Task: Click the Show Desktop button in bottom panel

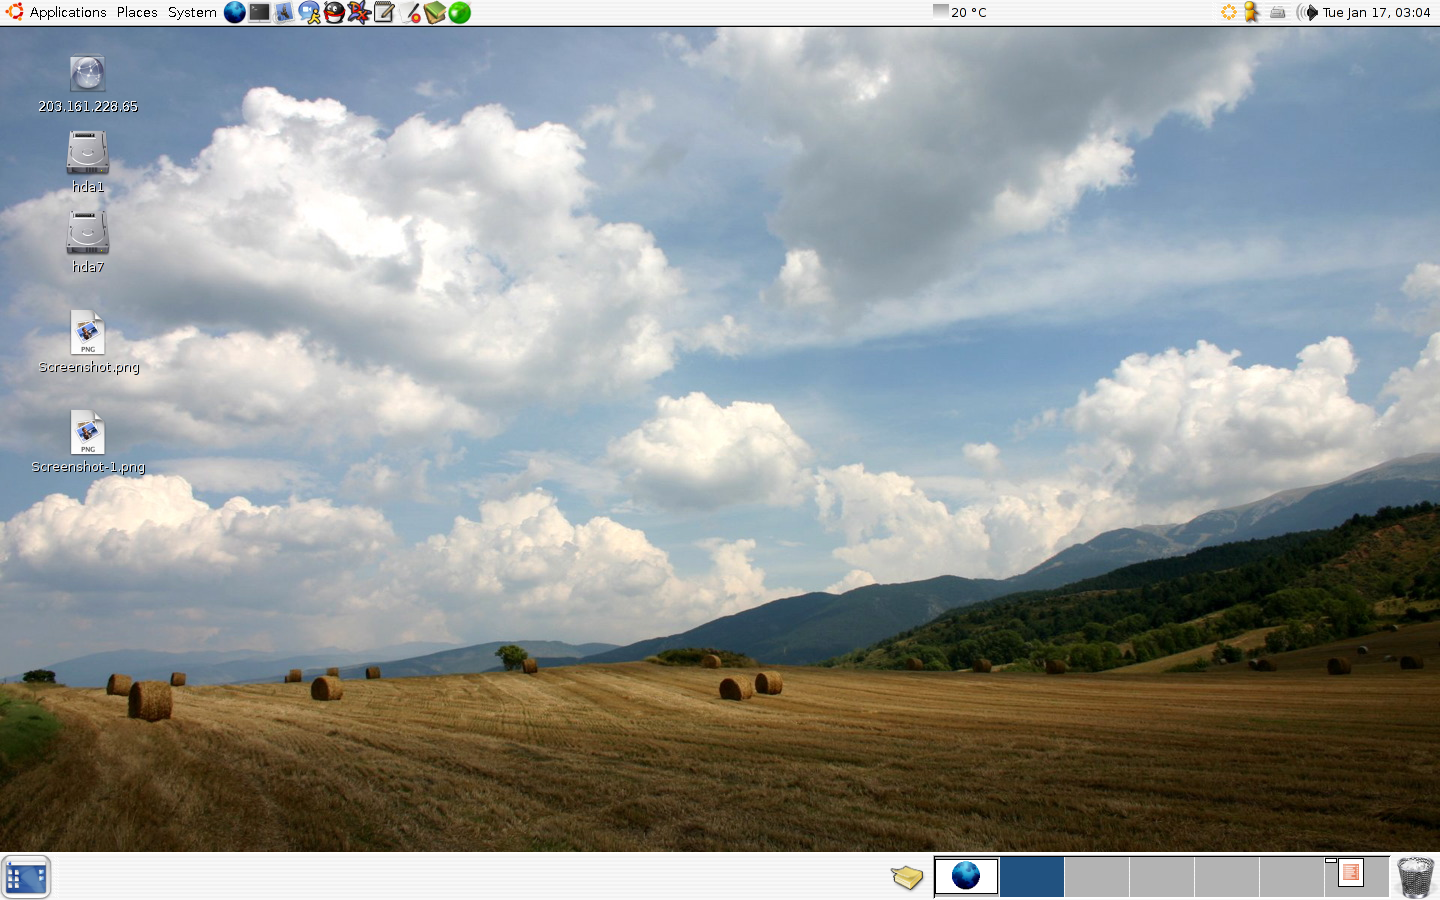Action: tap(26, 877)
